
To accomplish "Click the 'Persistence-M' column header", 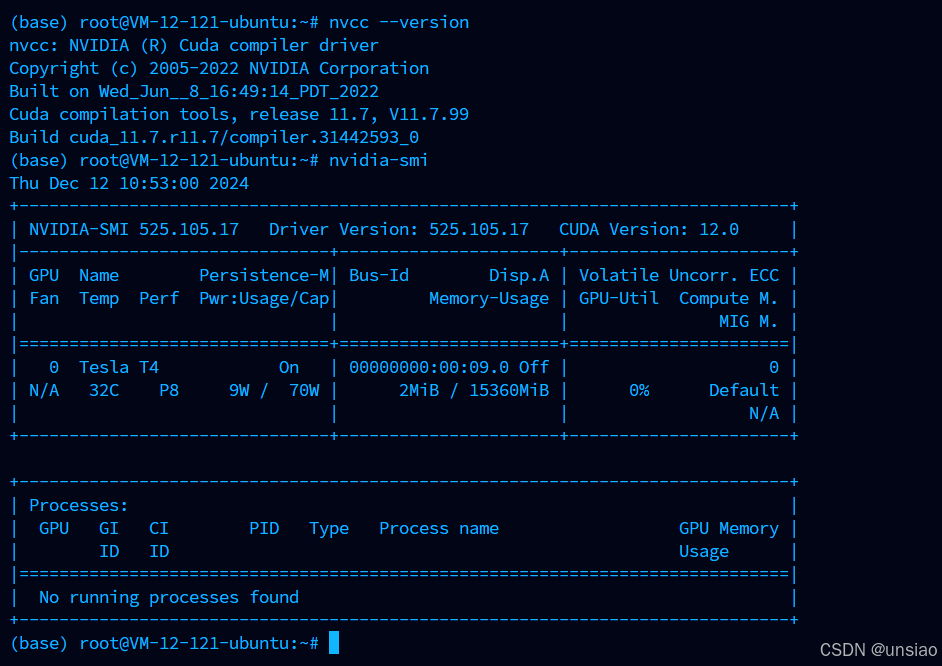I will (264, 276).
